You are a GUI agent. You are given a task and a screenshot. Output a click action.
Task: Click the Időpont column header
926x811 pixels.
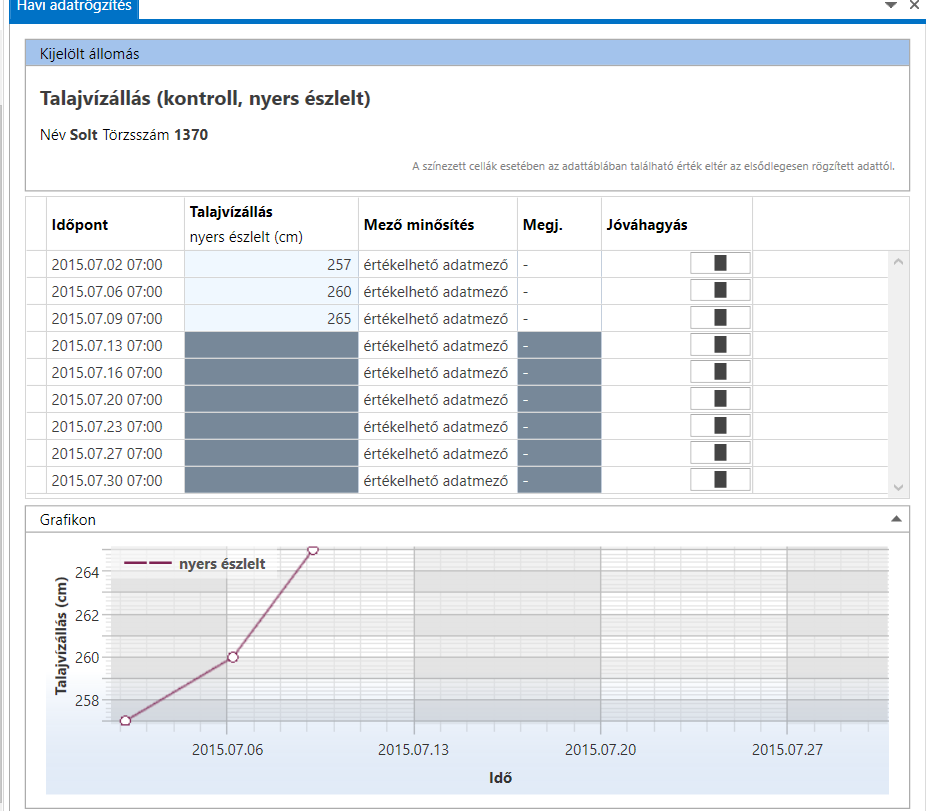pyautogui.click(x=115, y=224)
